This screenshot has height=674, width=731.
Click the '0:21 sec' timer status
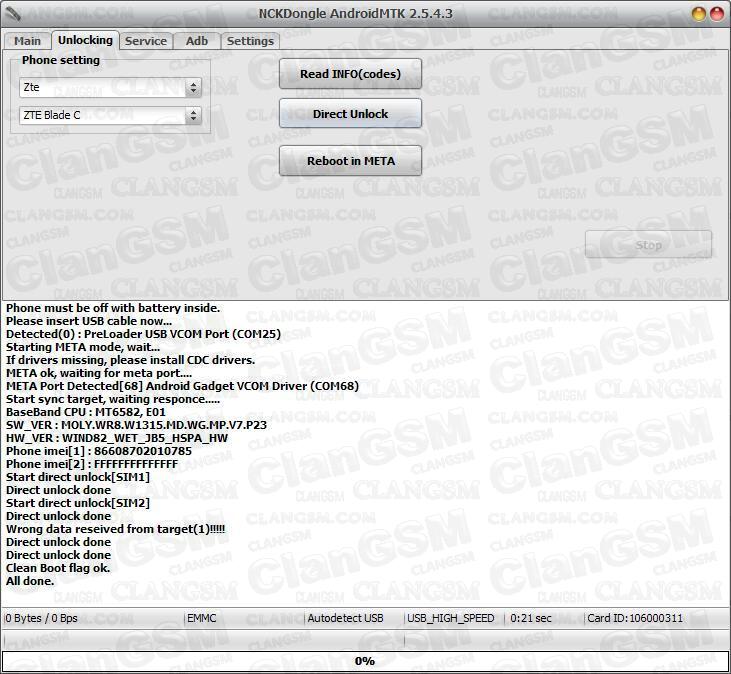click(x=531, y=618)
